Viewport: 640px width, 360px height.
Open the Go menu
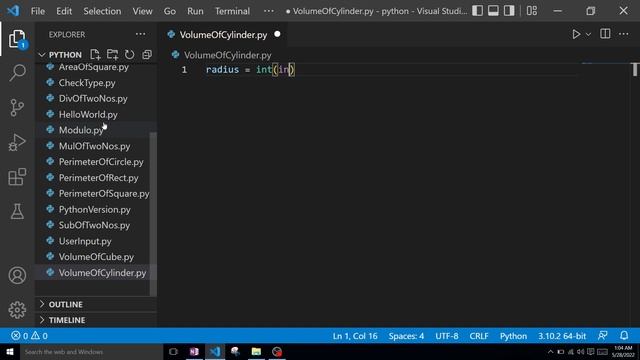[x=170, y=11]
